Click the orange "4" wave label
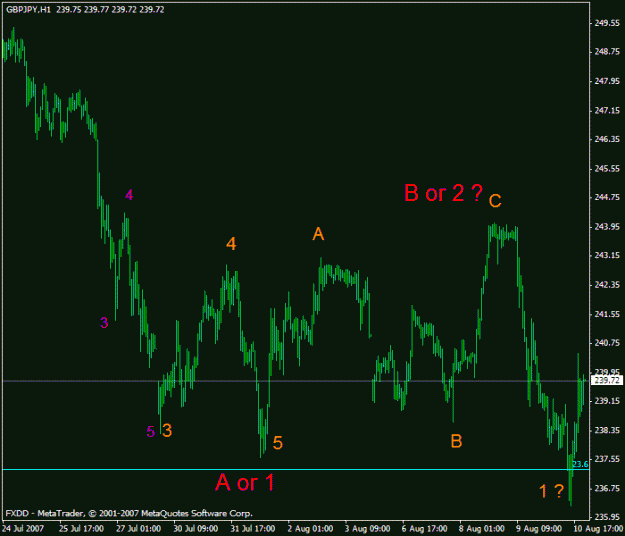 click(x=231, y=243)
